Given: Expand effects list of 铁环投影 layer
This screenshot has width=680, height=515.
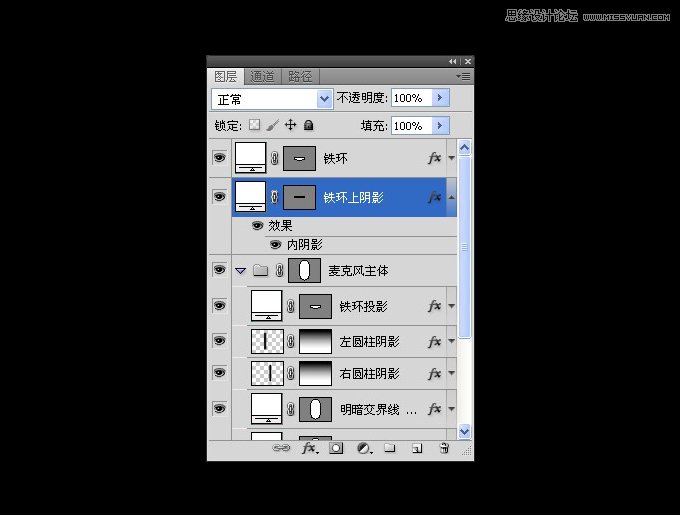Looking at the screenshot, I should (451, 306).
